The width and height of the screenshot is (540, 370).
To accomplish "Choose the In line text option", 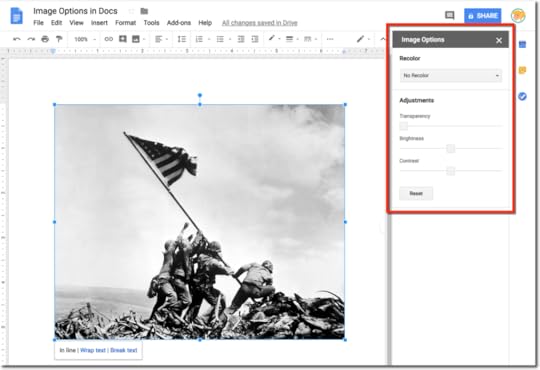I will tap(68, 350).
